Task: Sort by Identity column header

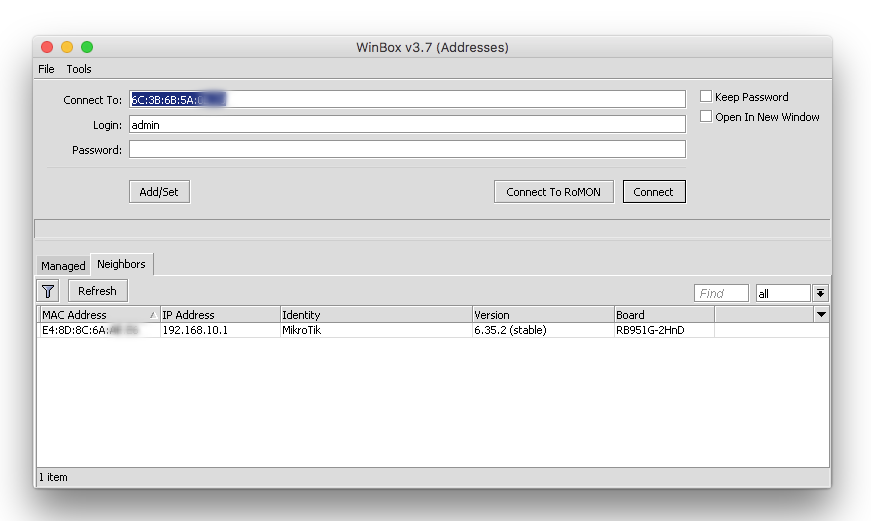Action: pos(376,314)
